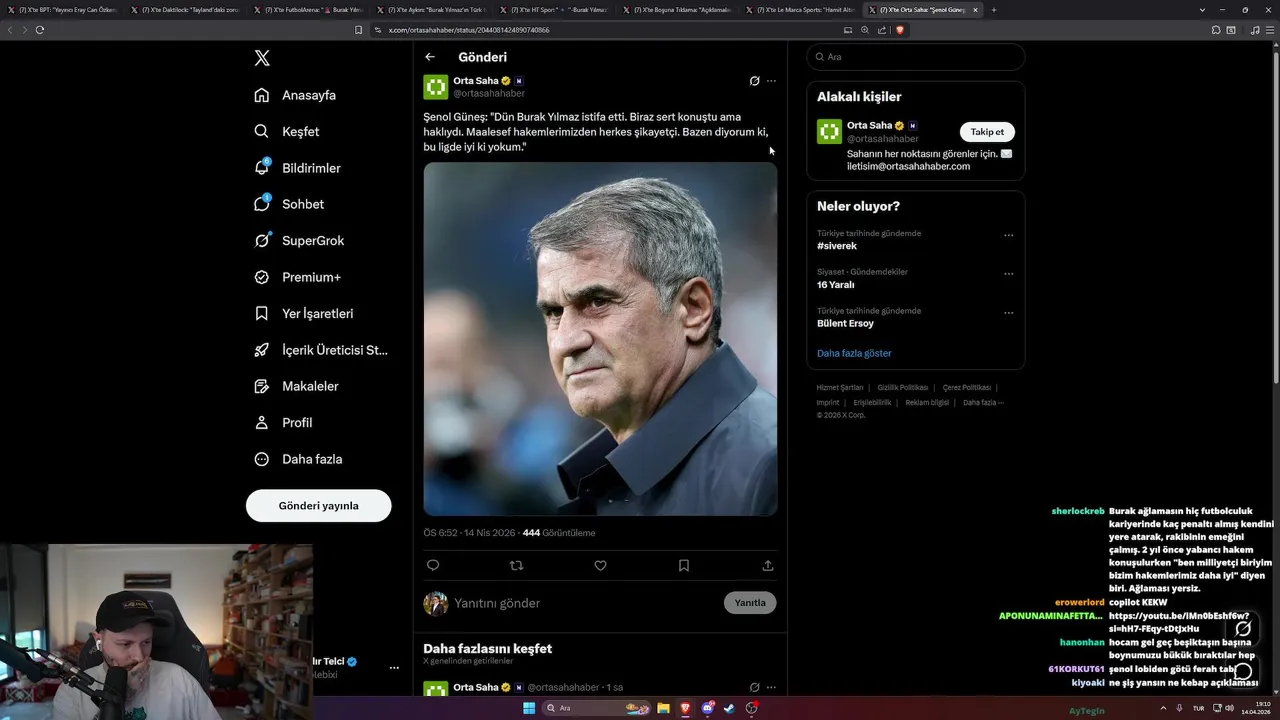Open Sohbet chat section
1280x720 pixels.
click(x=289, y=204)
